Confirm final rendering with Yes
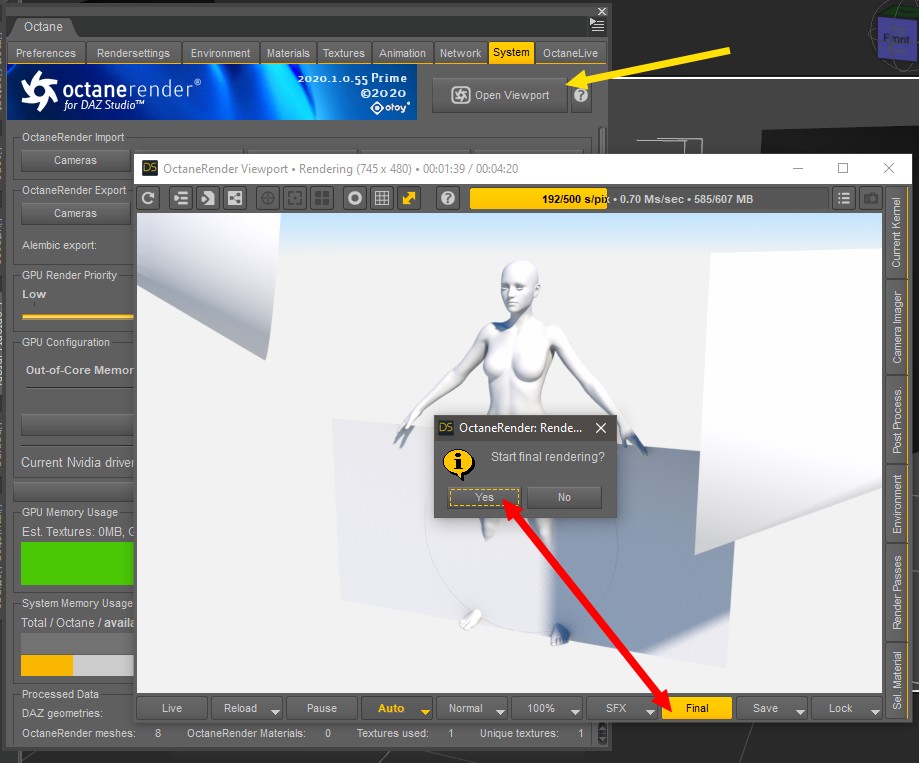This screenshot has height=763, width=919. (484, 497)
